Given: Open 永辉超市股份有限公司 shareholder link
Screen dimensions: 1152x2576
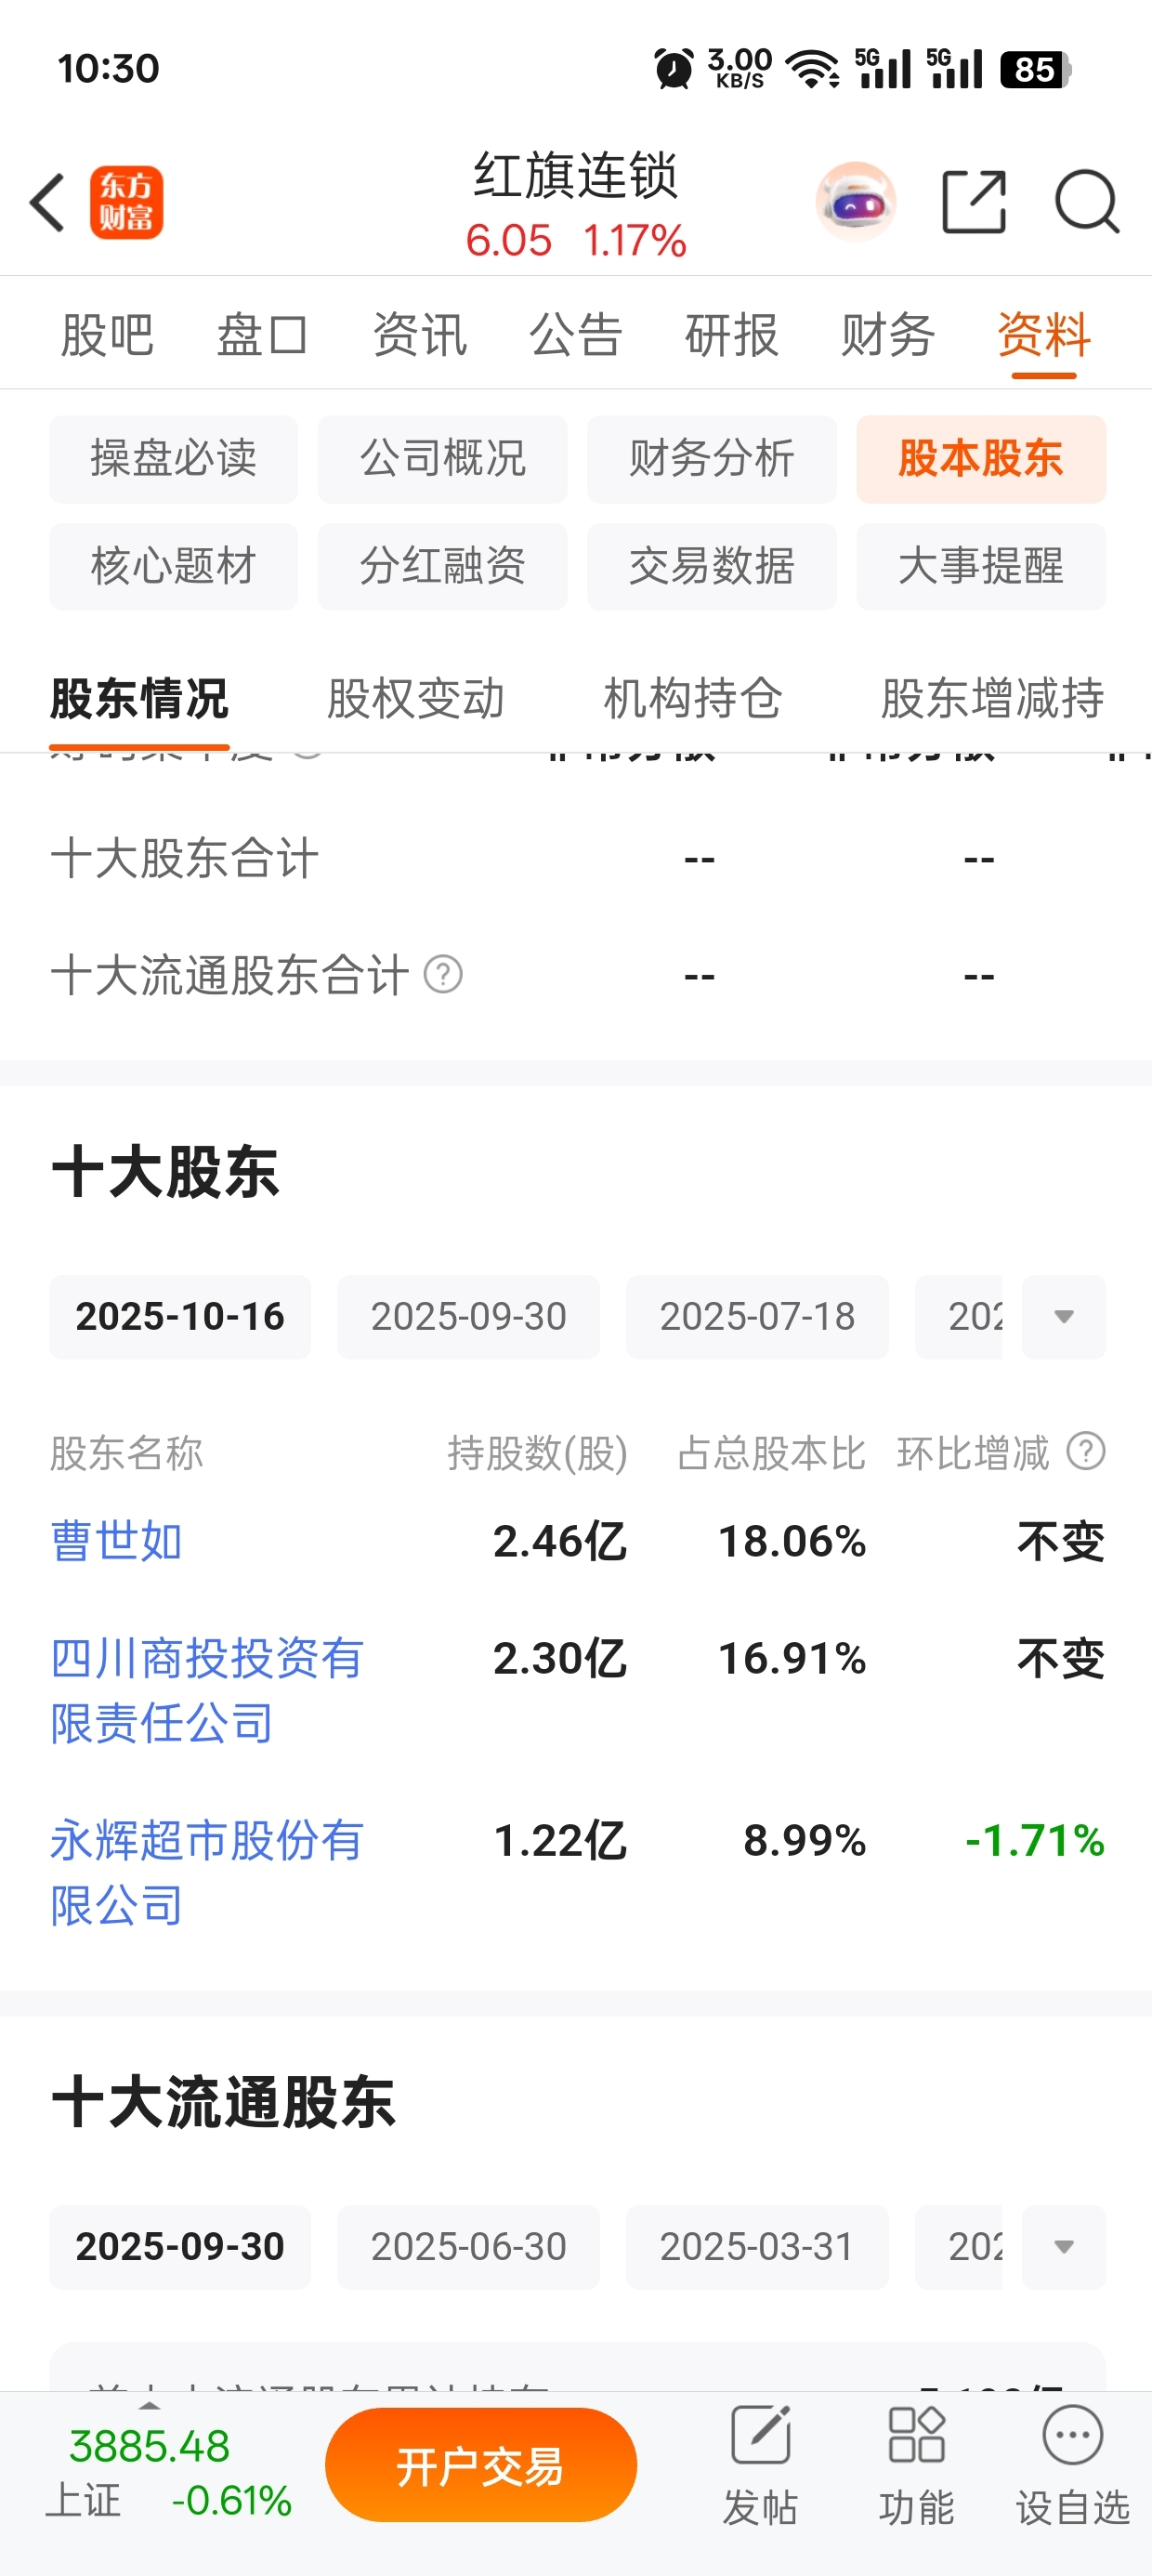Looking at the screenshot, I should point(207,1872).
